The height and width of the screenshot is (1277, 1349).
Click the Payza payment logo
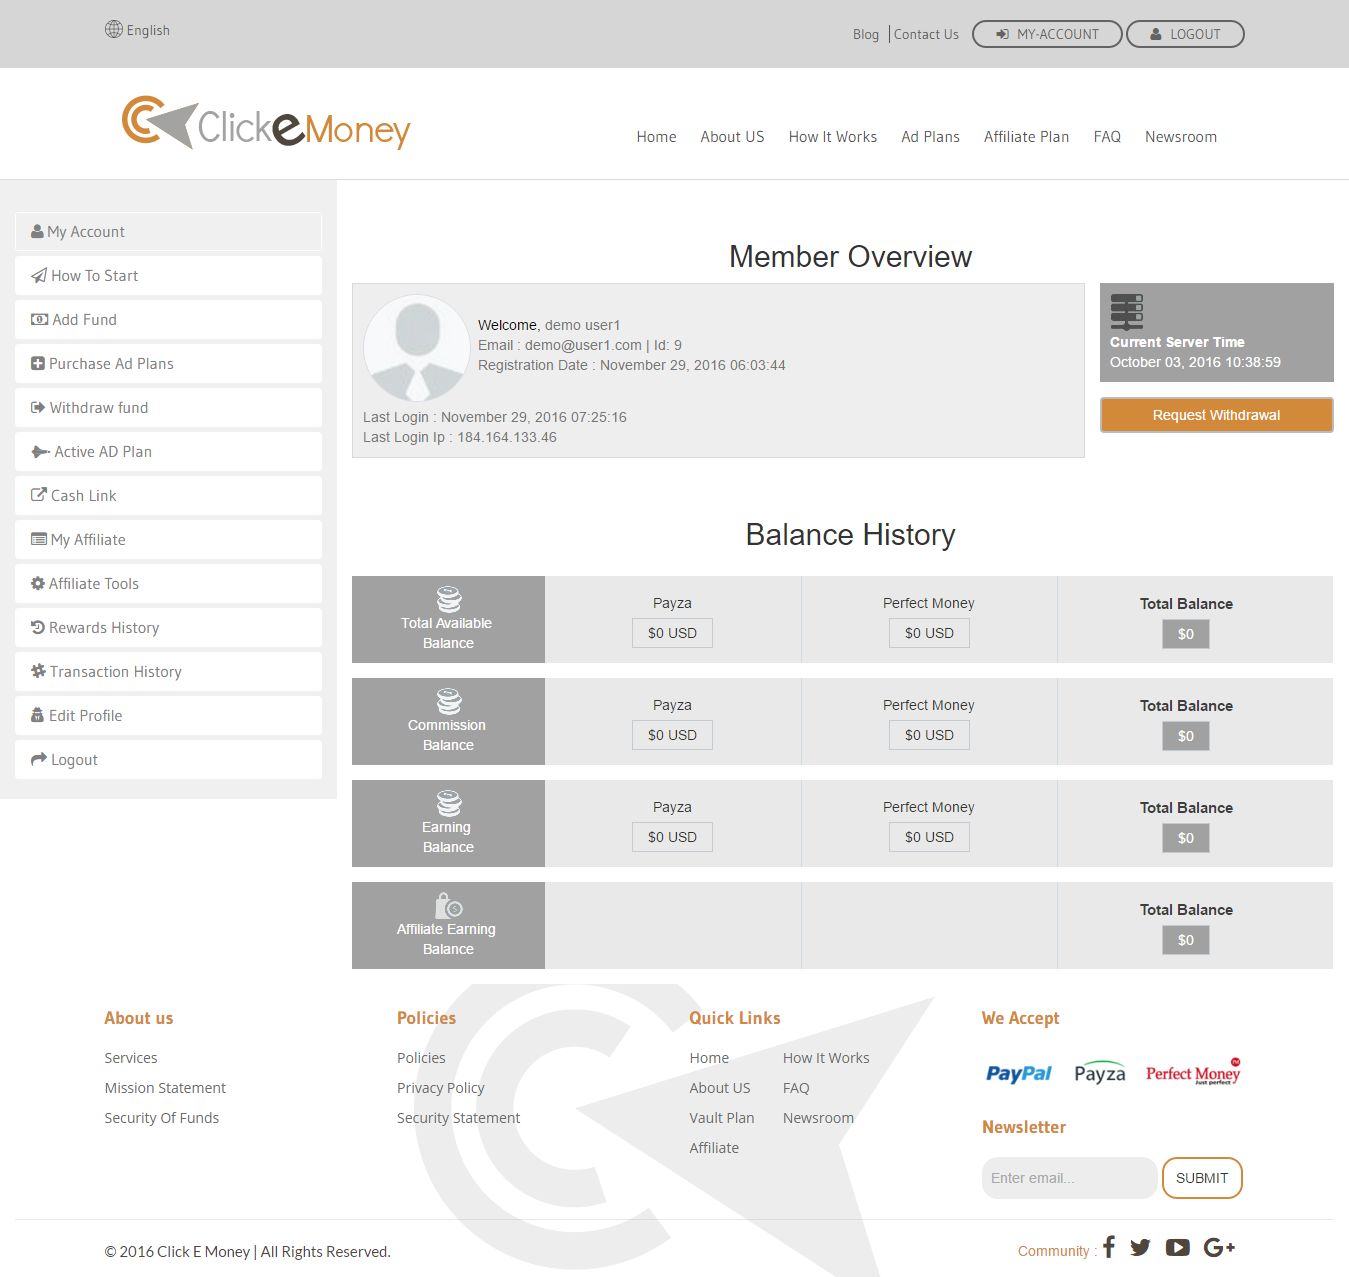(x=1100, y=1073)
